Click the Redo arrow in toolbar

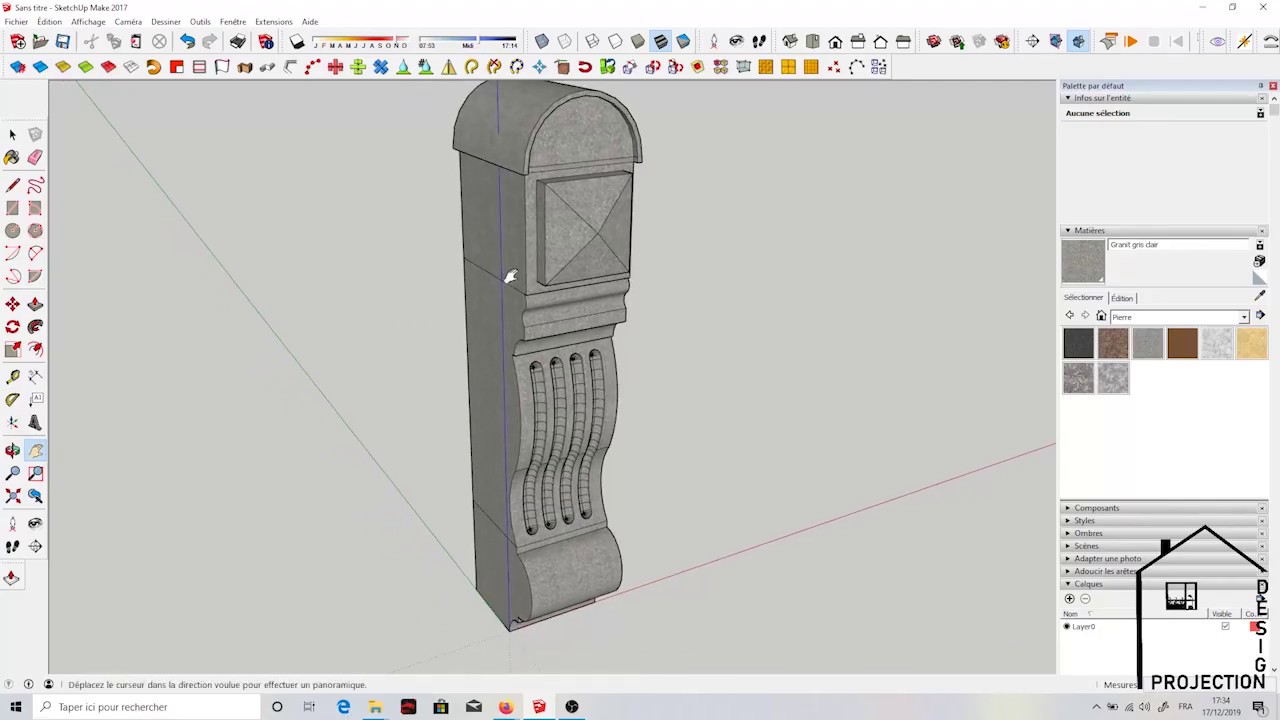click(210, 41)
